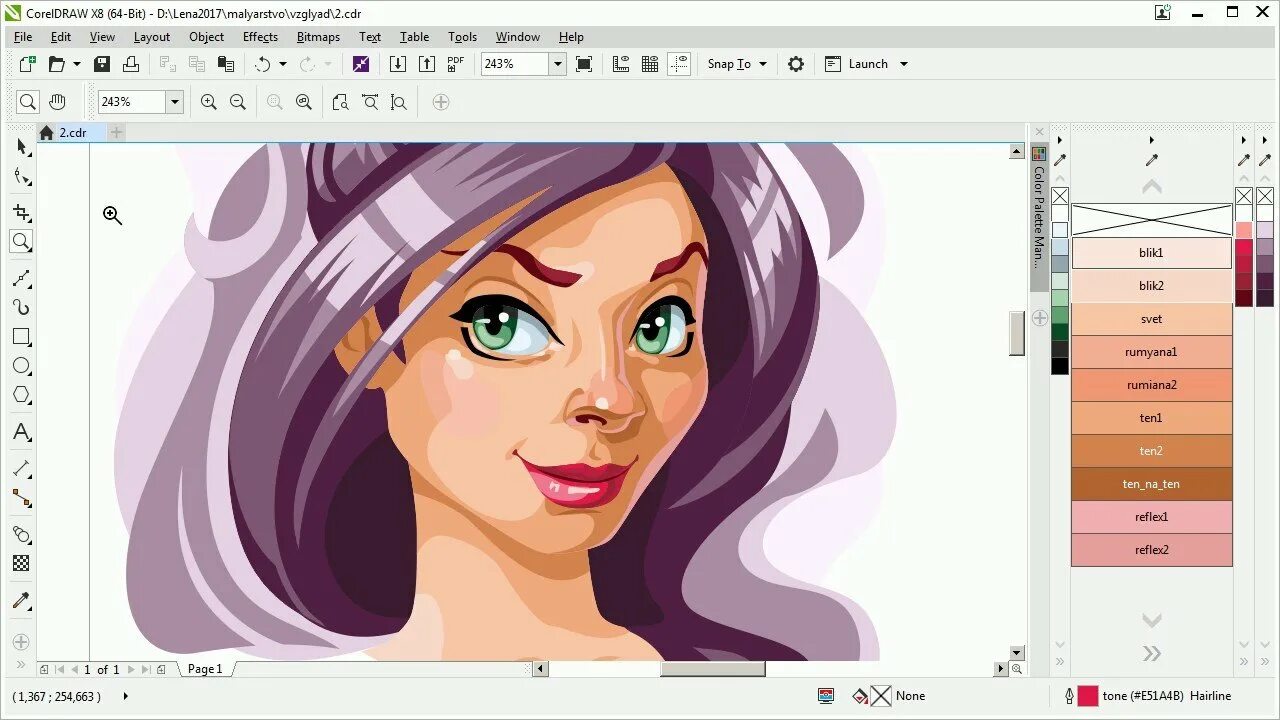
Task: Choose the Ellipse tool
Action: pos(22,366)
